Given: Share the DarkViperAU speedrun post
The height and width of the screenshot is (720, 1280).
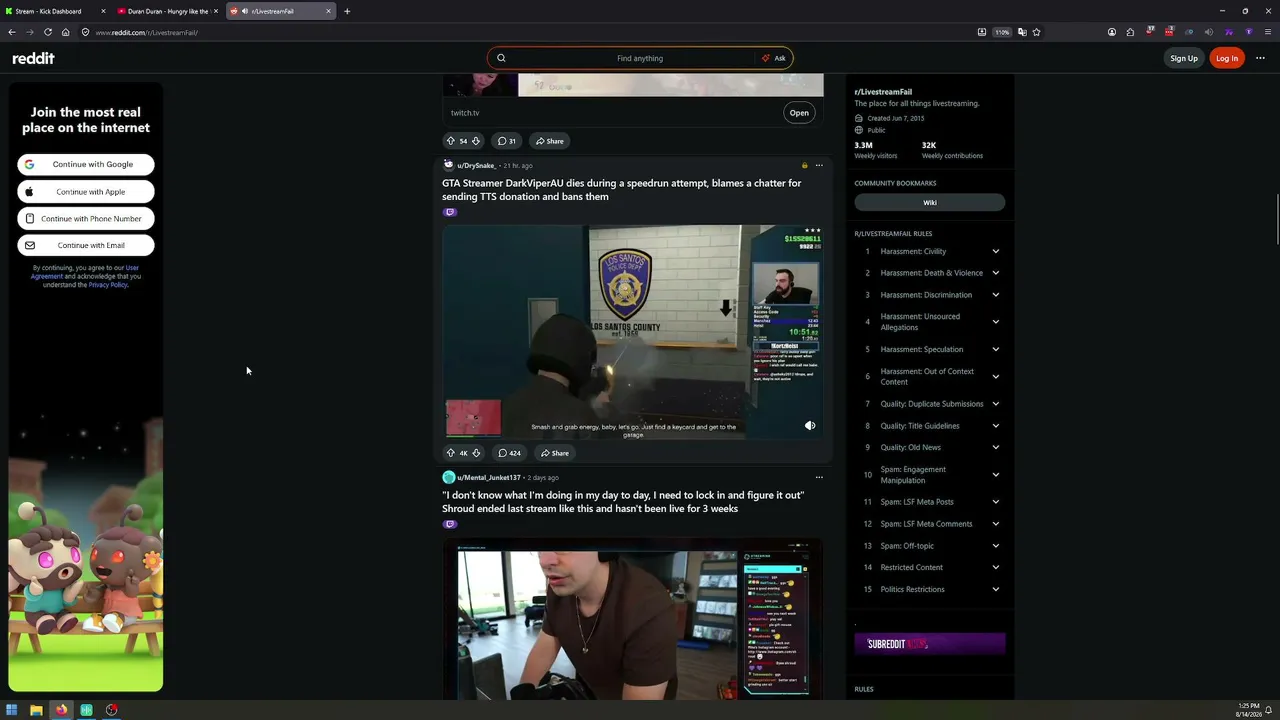Looking at the screenshot, I should 555,453.
